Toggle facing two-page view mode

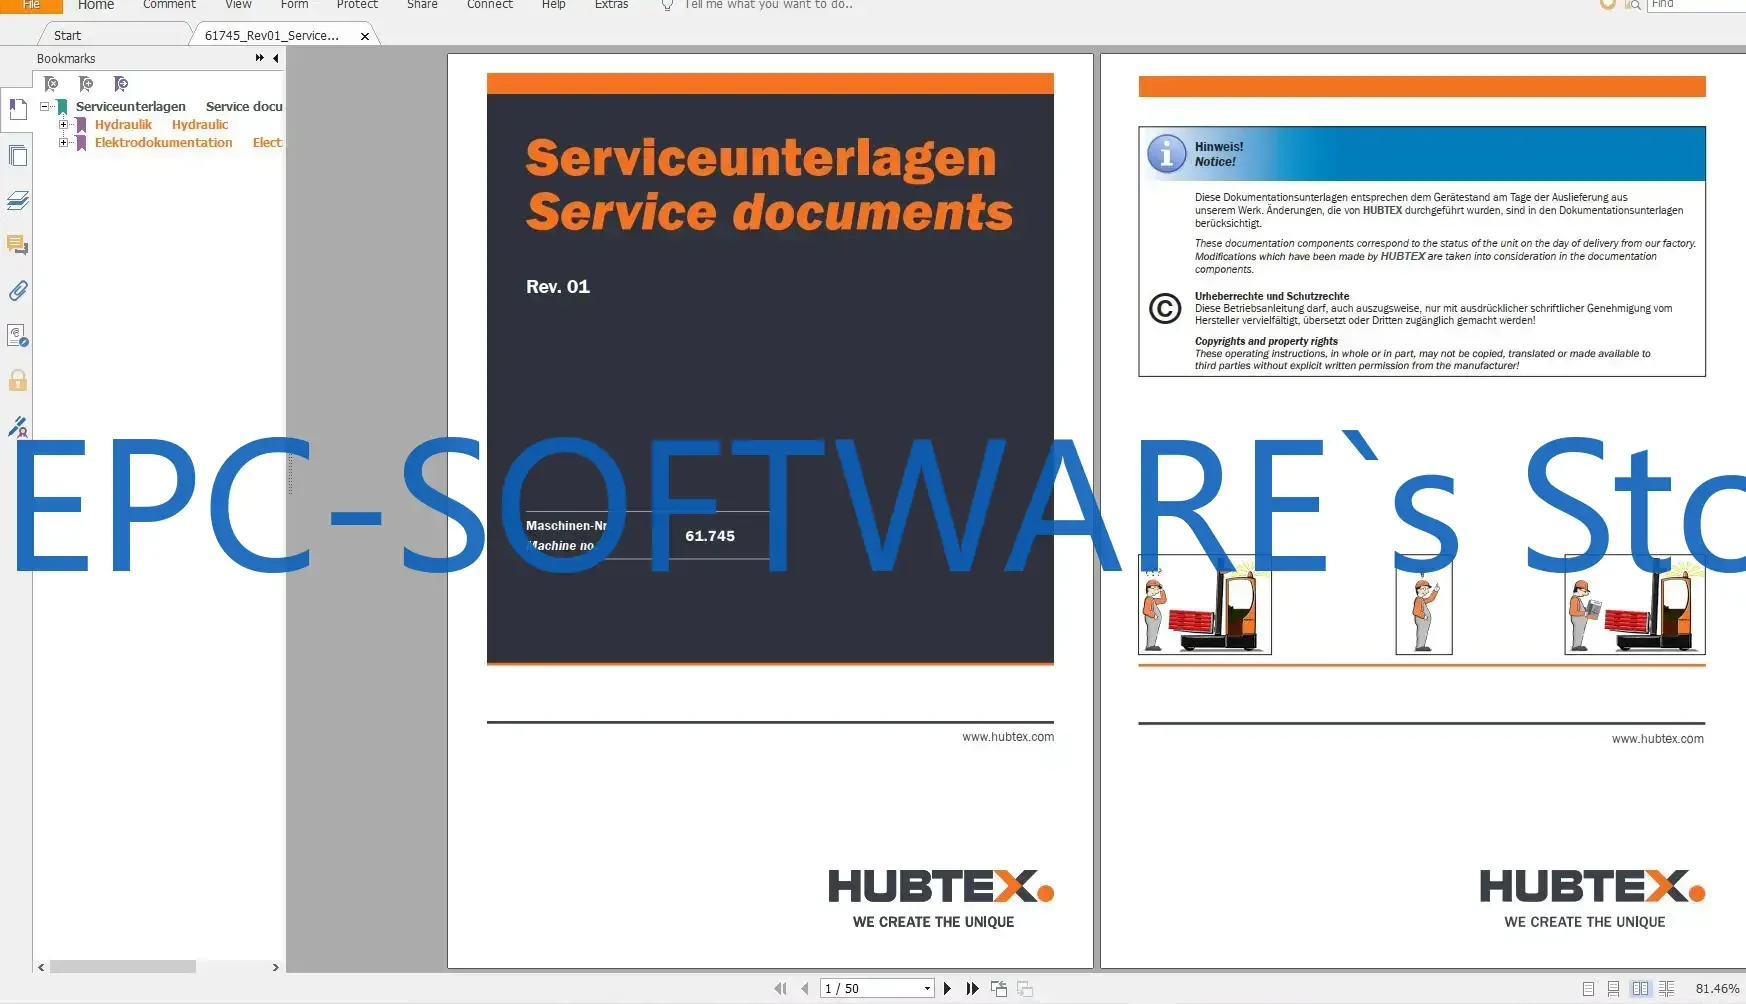point(1640,989)
